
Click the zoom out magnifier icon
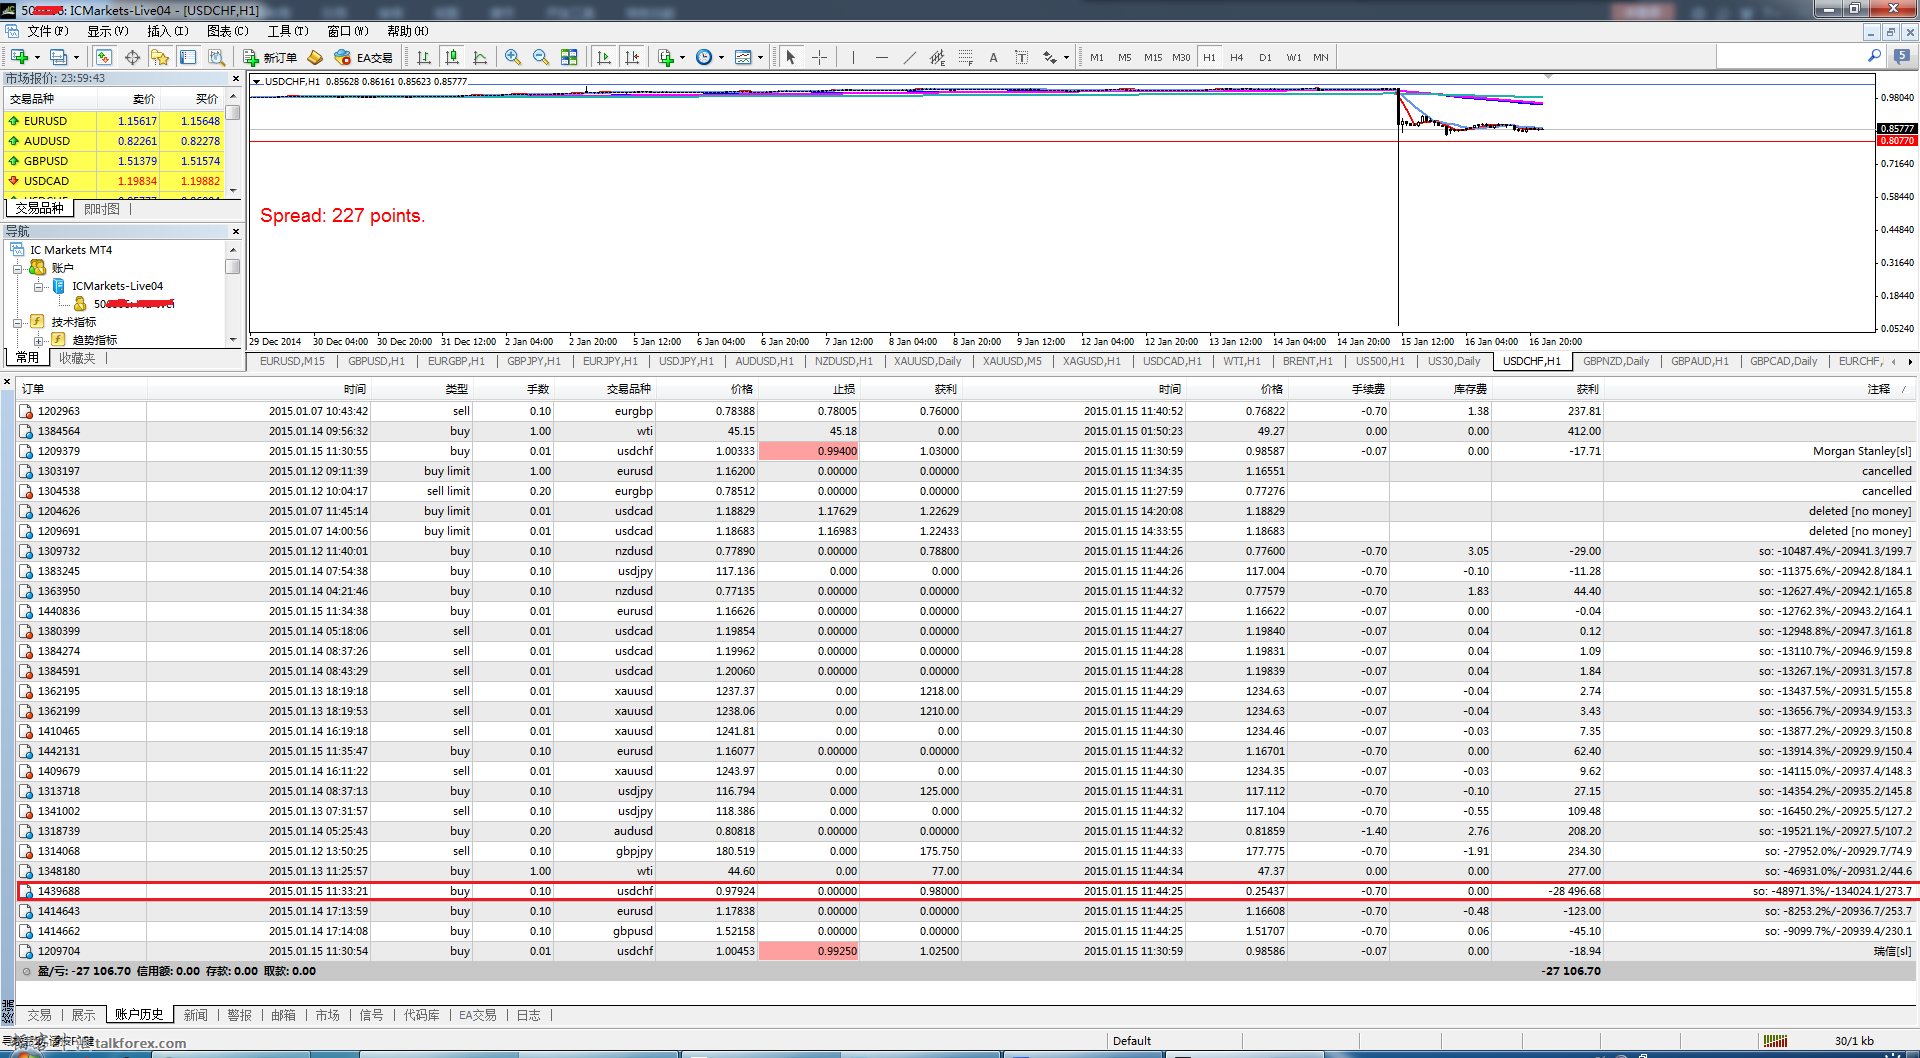coord(541,57)
